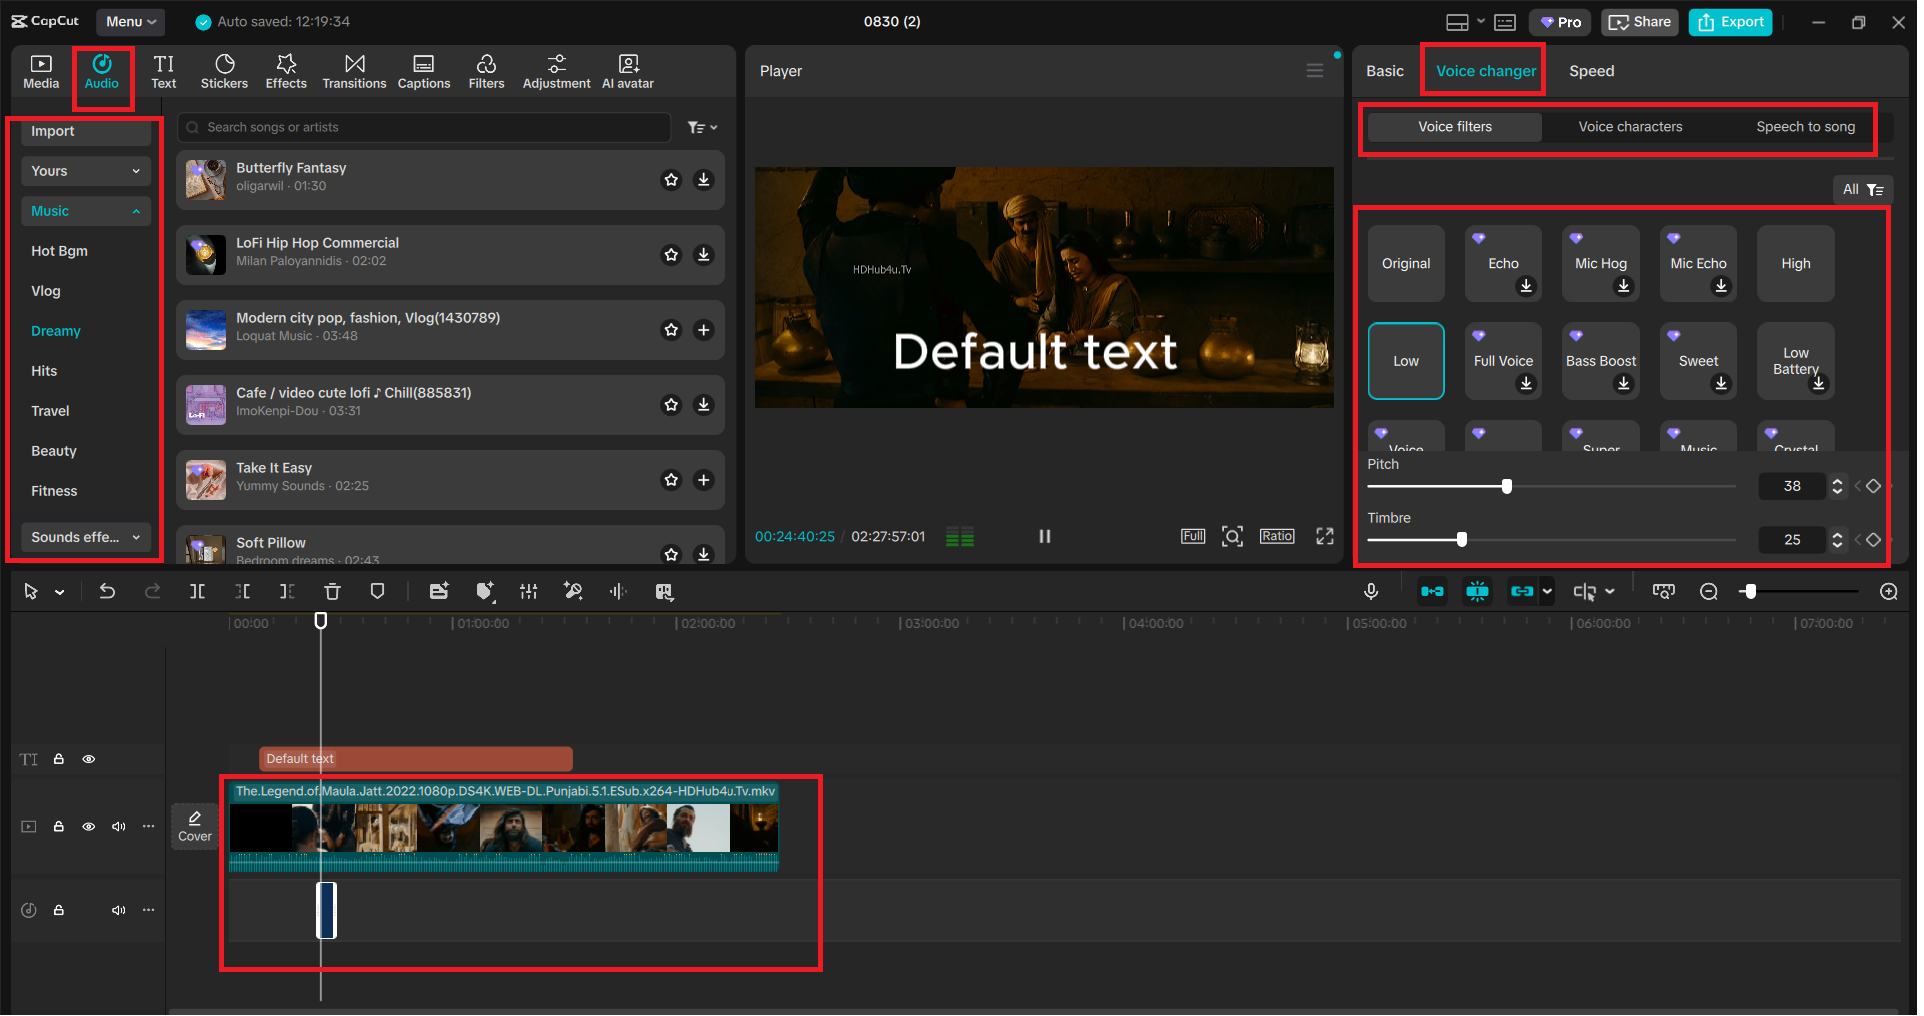
Task: Open the Text panel
Action: 164,71
